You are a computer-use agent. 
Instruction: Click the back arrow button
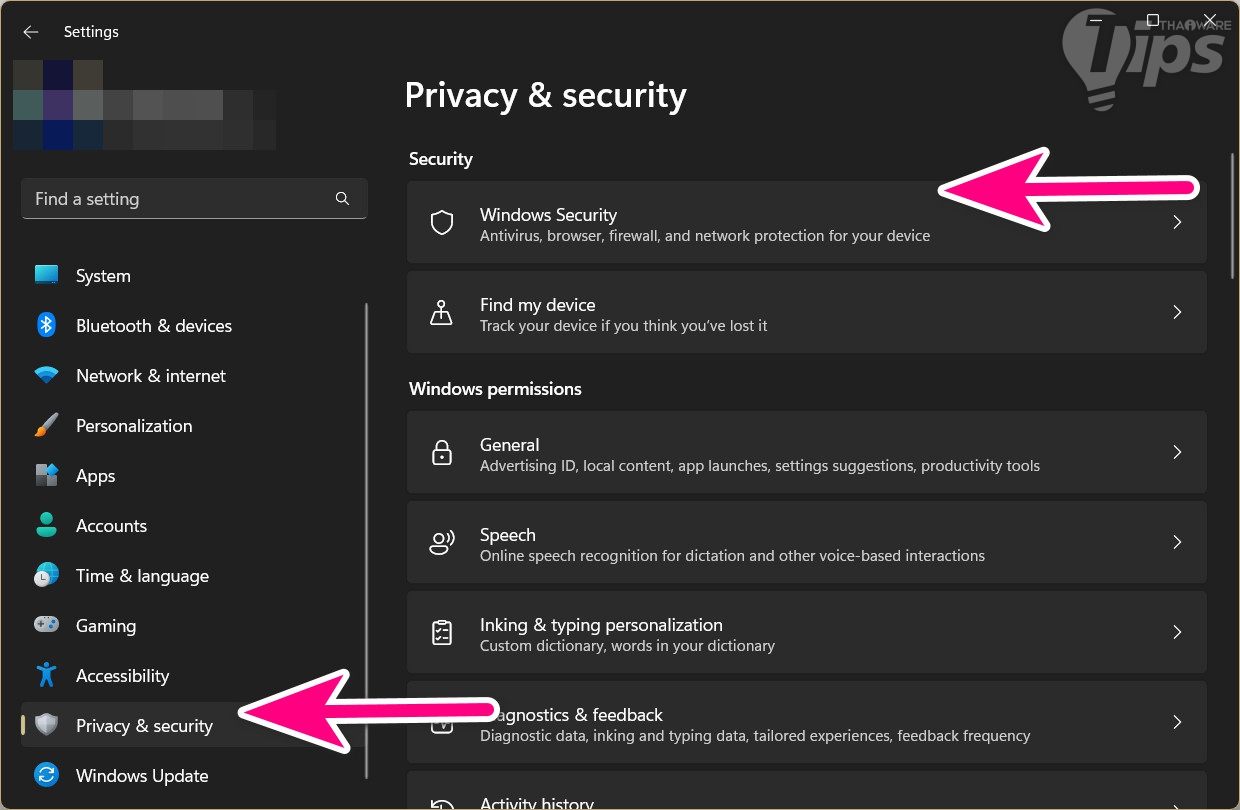31,32
